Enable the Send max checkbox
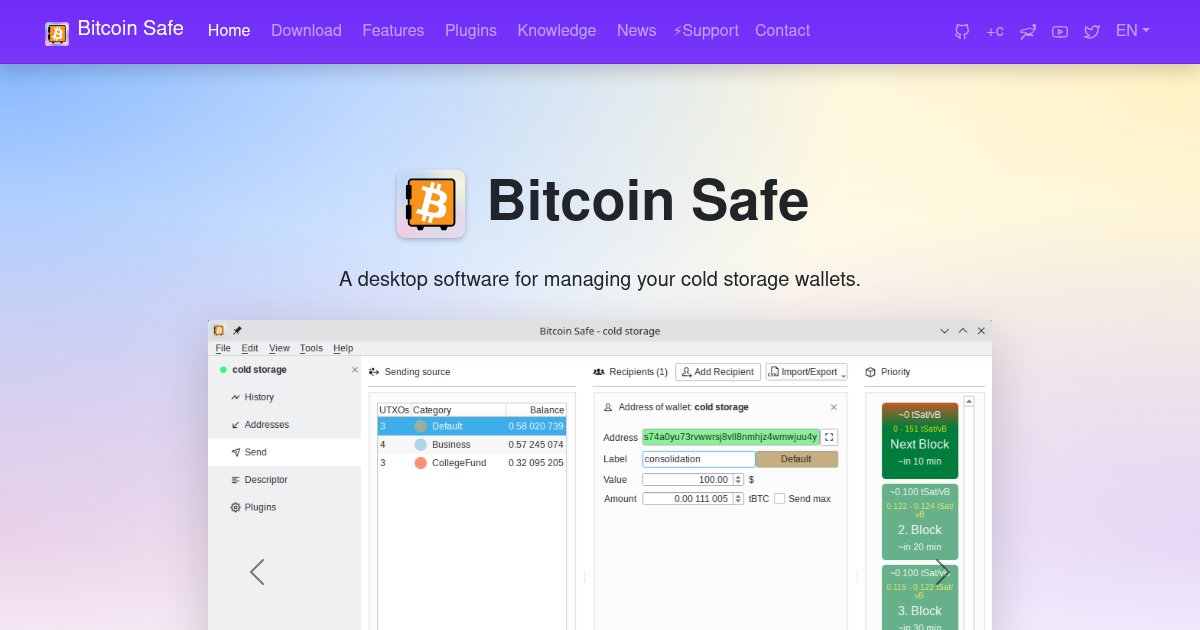Screen dimensions: 1200x630 point(778,498)
